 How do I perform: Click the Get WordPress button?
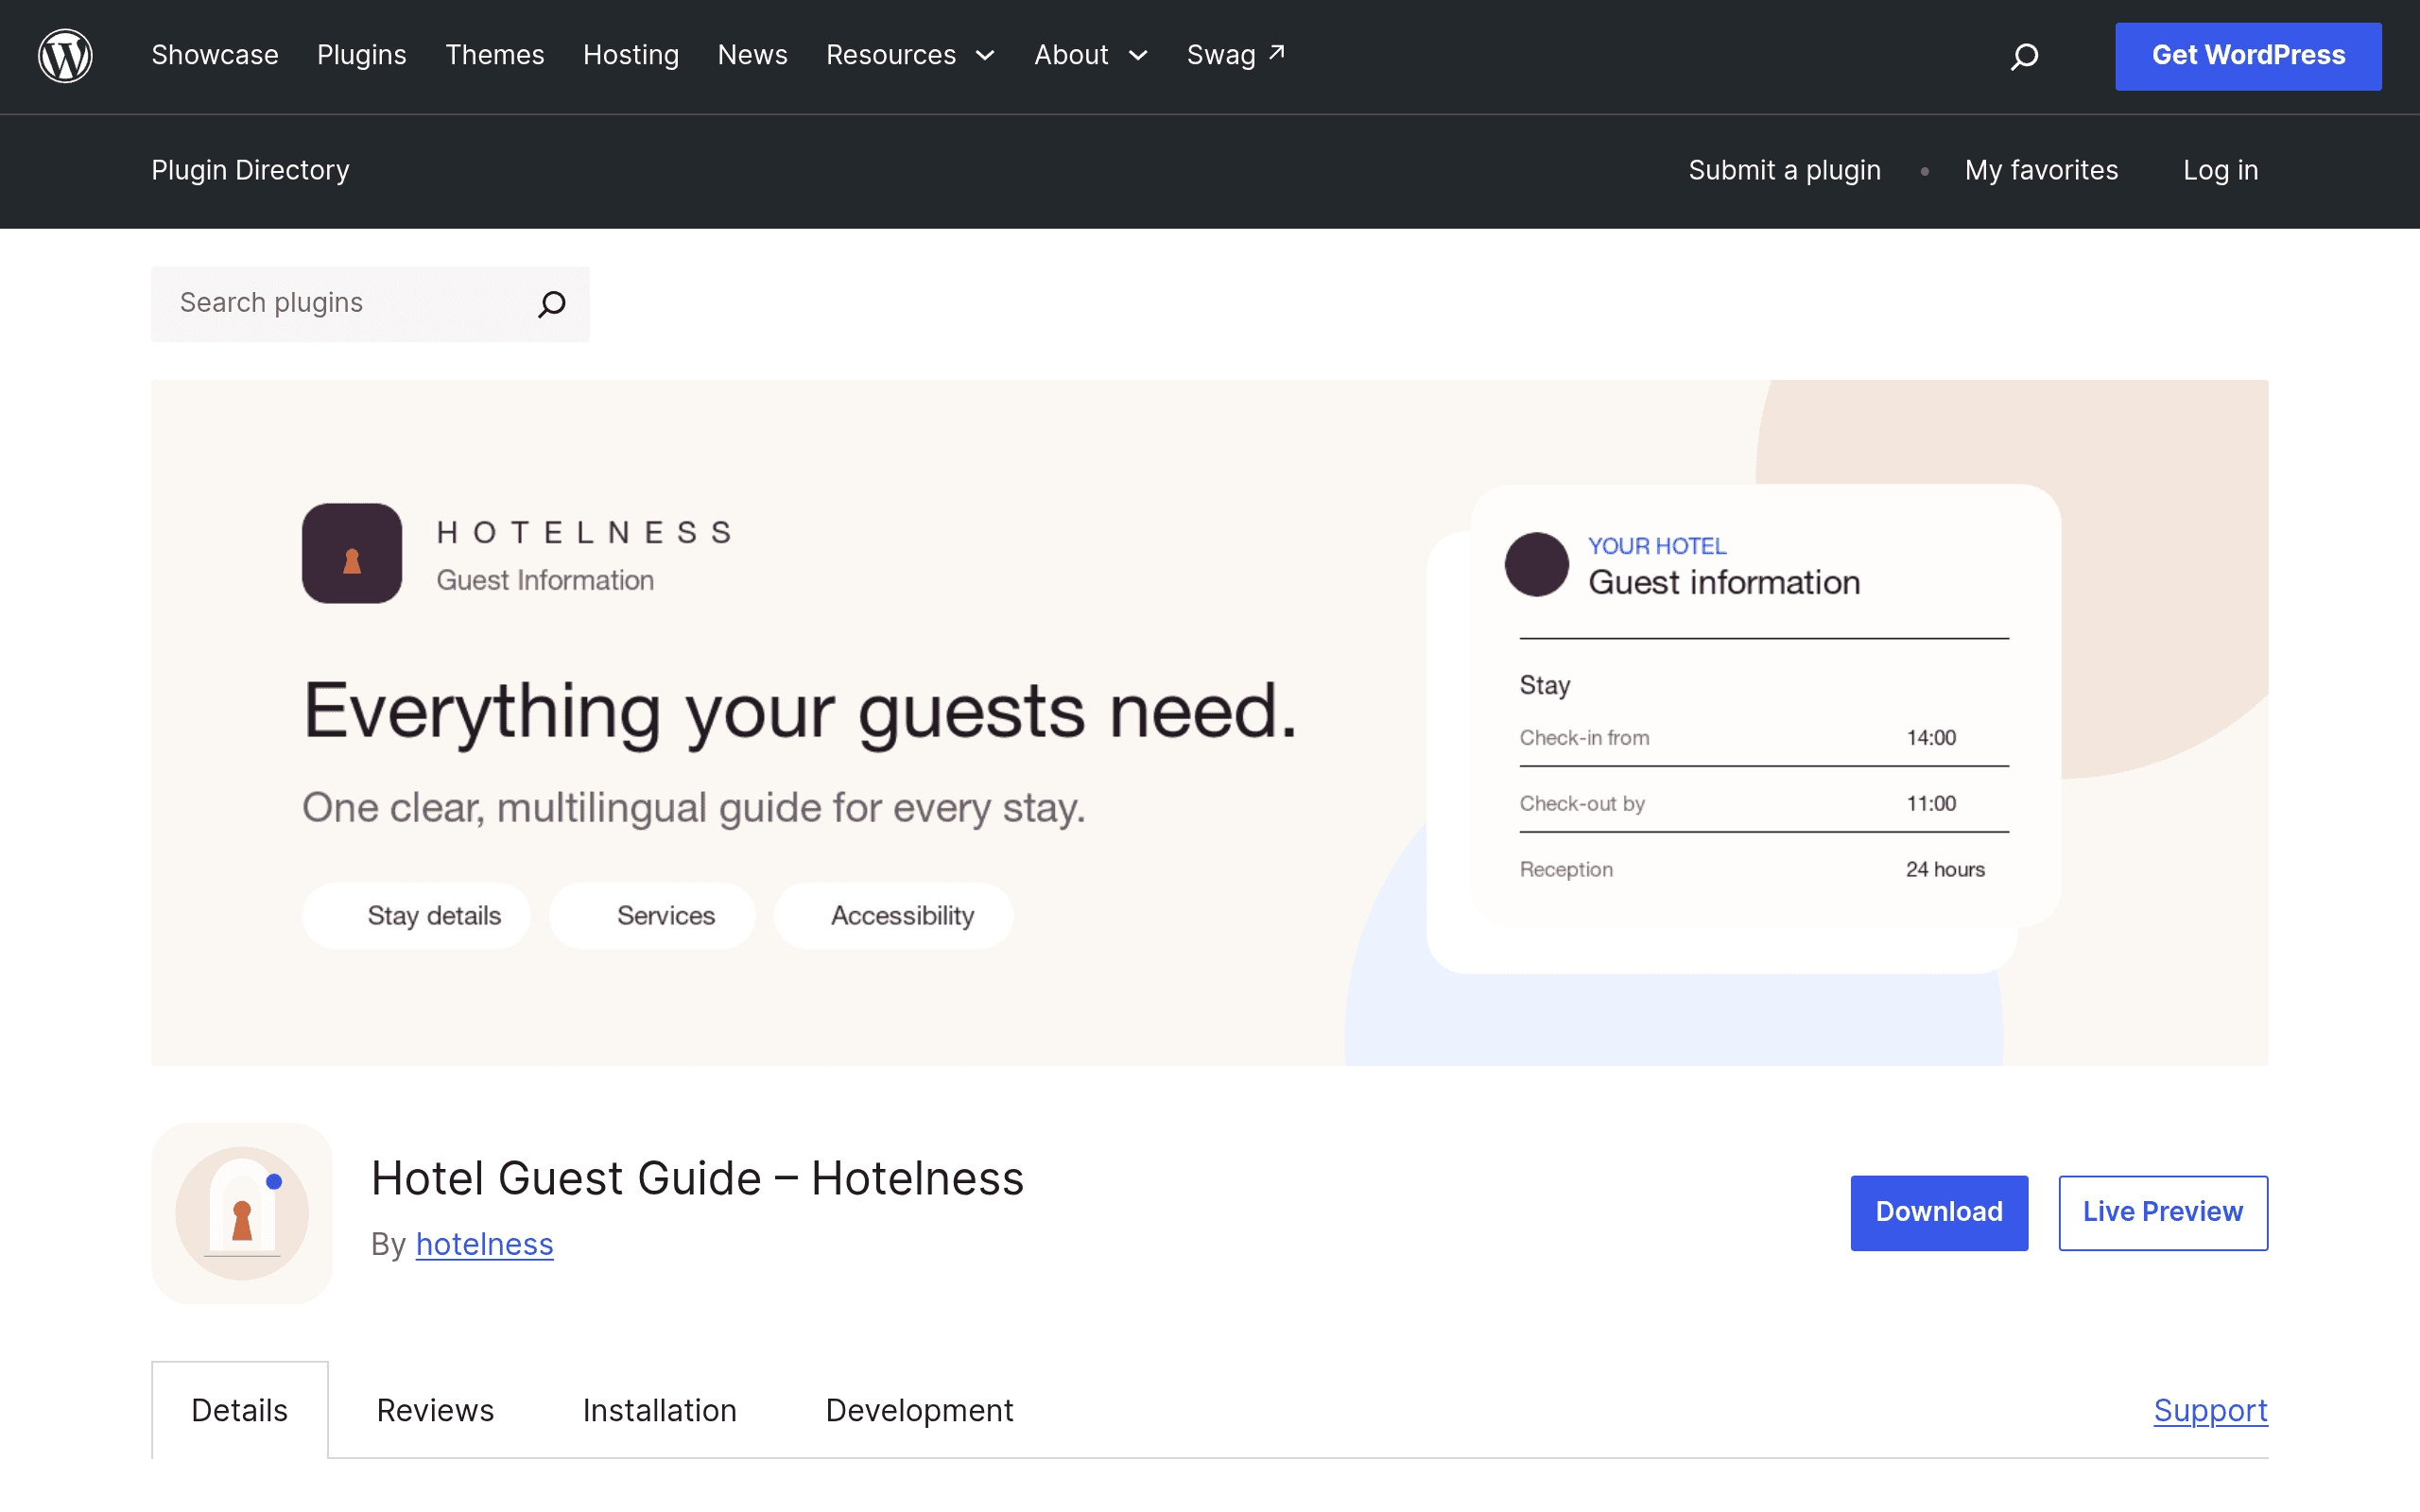click(x=2248, y=56)
